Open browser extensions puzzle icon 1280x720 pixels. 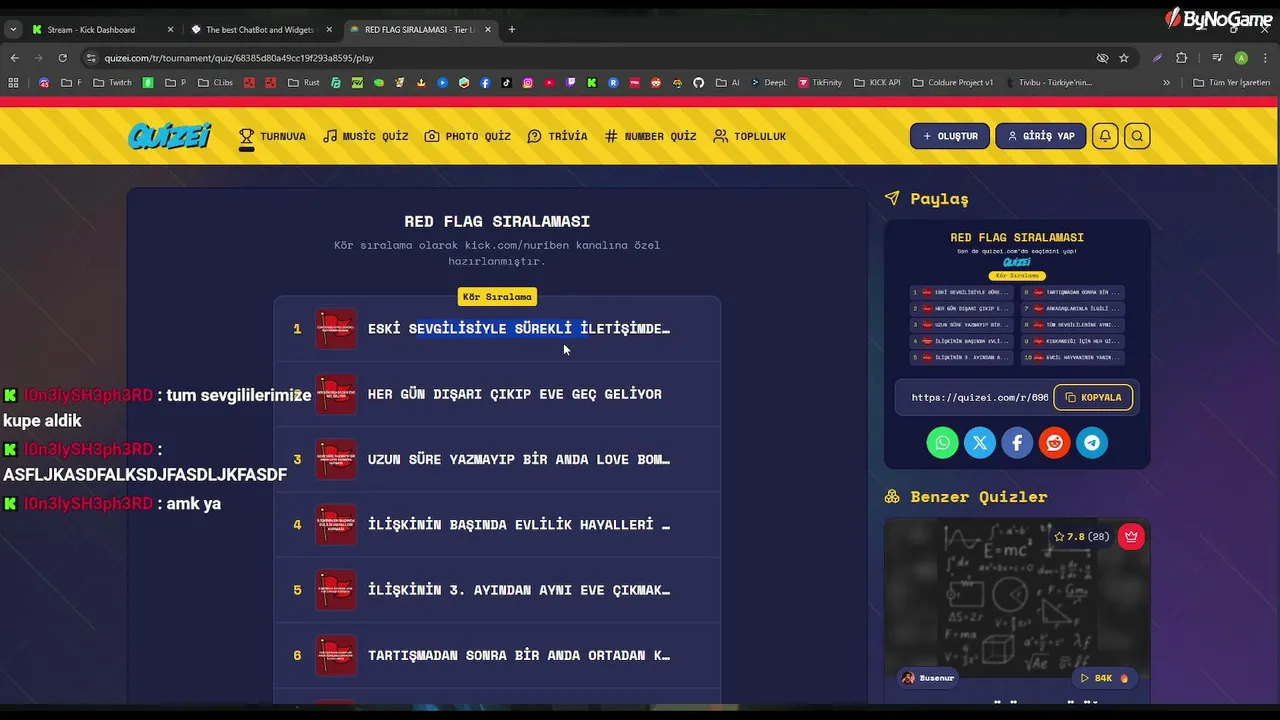[x=1181, y=58]
